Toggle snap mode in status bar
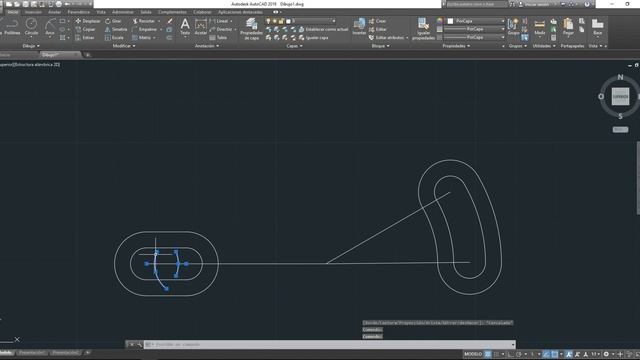The image size is (640, 360). (496, 354)
